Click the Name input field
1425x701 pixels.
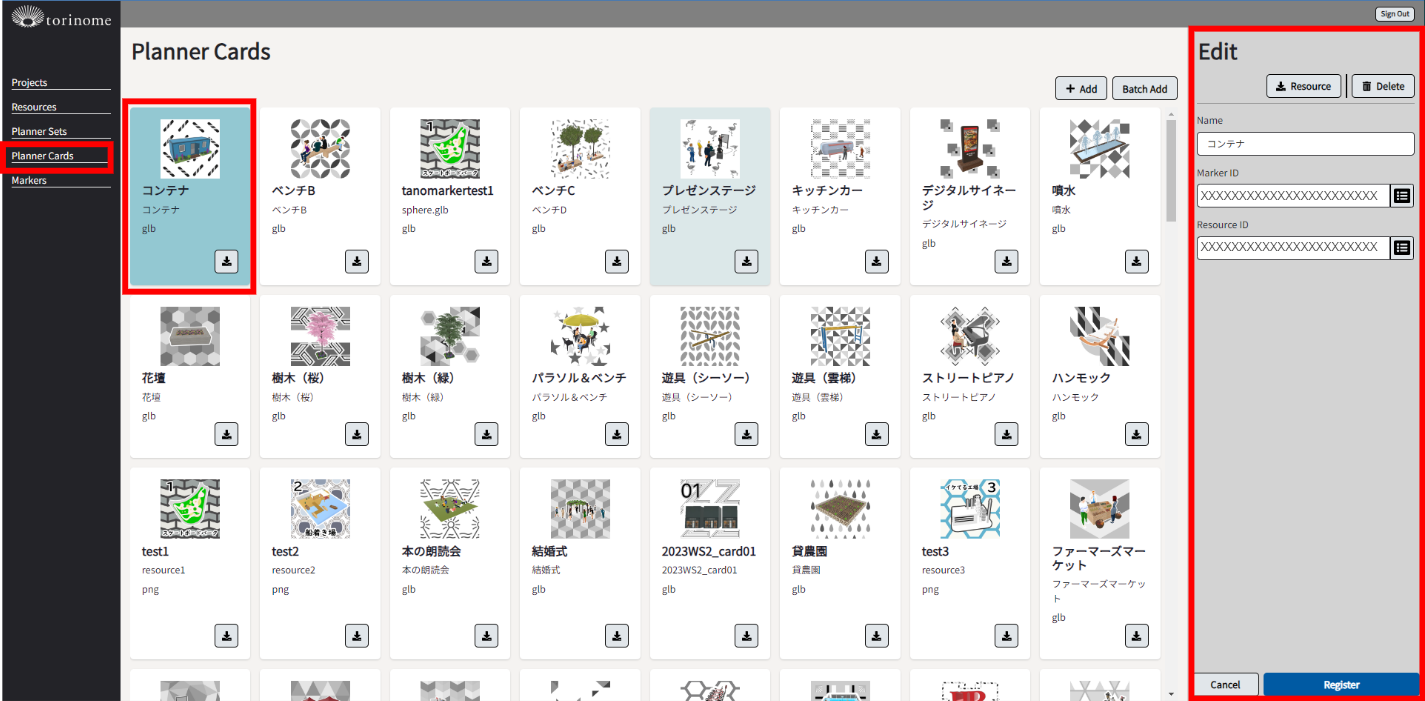1305,144
